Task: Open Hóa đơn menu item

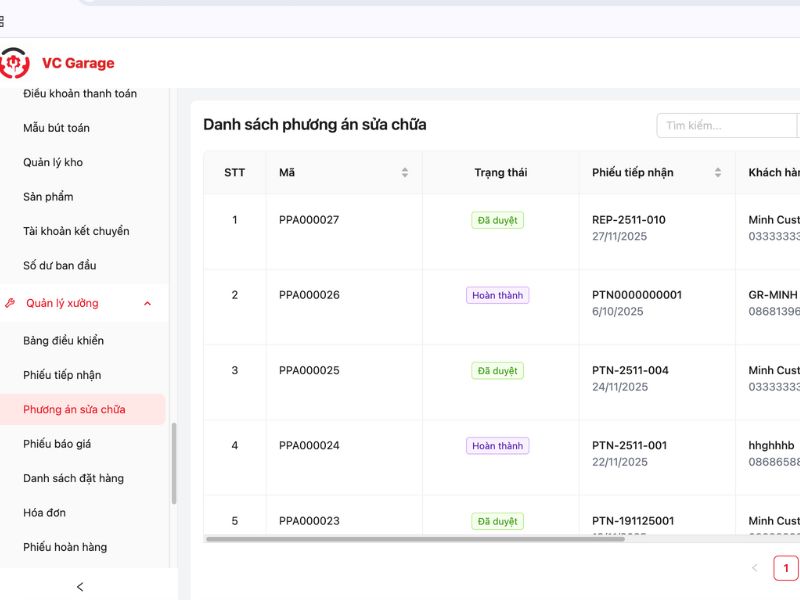Action: [x=44, y=513]
